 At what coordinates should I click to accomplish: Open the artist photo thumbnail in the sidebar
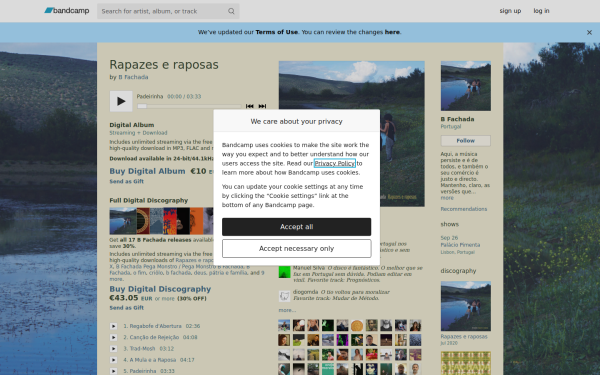[466, 86]
